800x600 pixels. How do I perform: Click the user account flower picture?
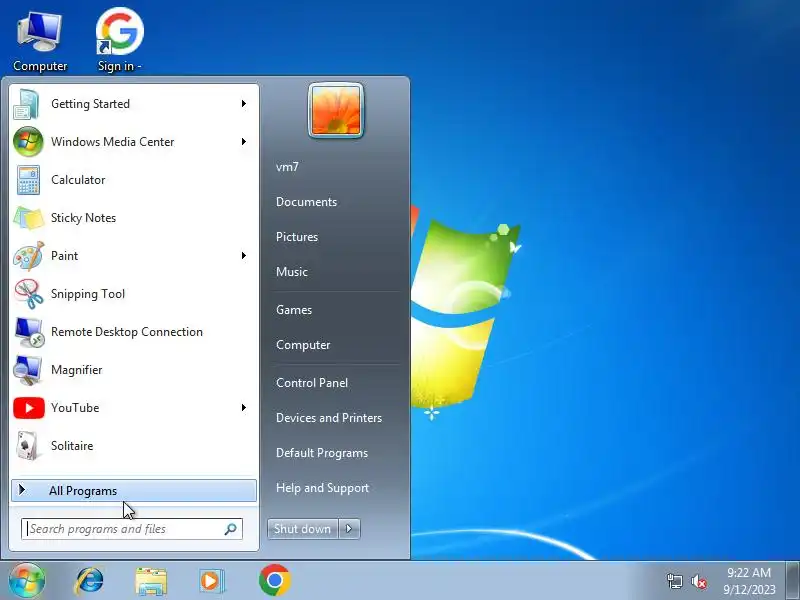point(336,110)
